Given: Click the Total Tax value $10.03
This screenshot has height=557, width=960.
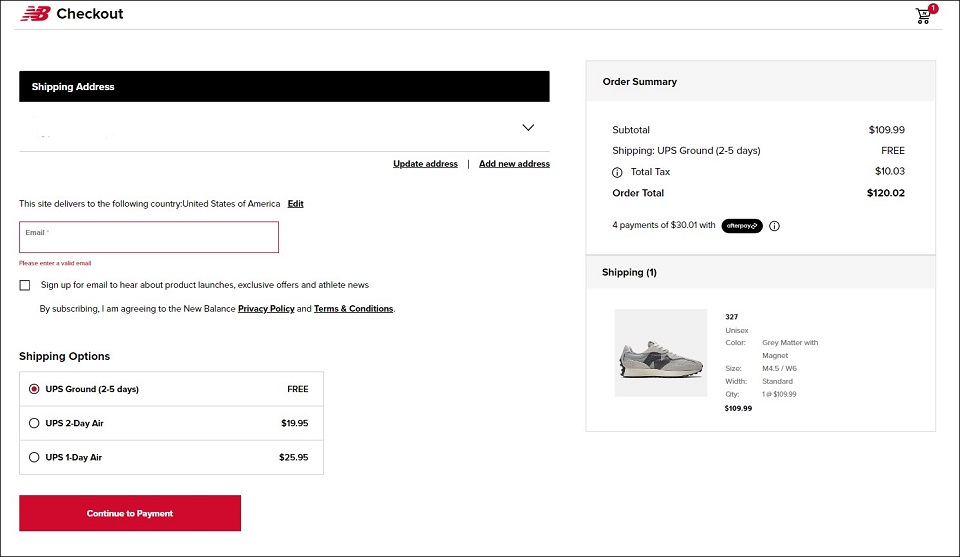Looking at the screenshot, I should 890,171.
